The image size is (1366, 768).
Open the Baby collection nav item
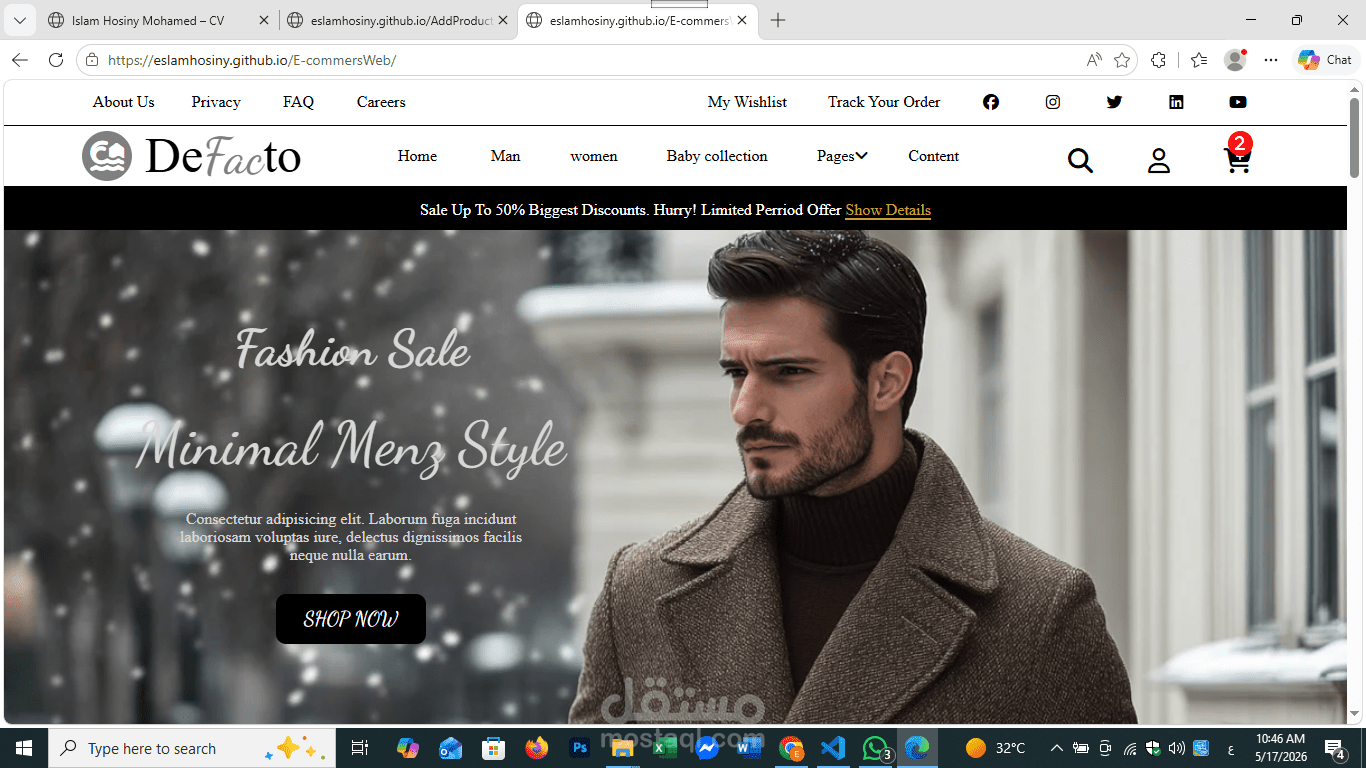click(717, 156)
